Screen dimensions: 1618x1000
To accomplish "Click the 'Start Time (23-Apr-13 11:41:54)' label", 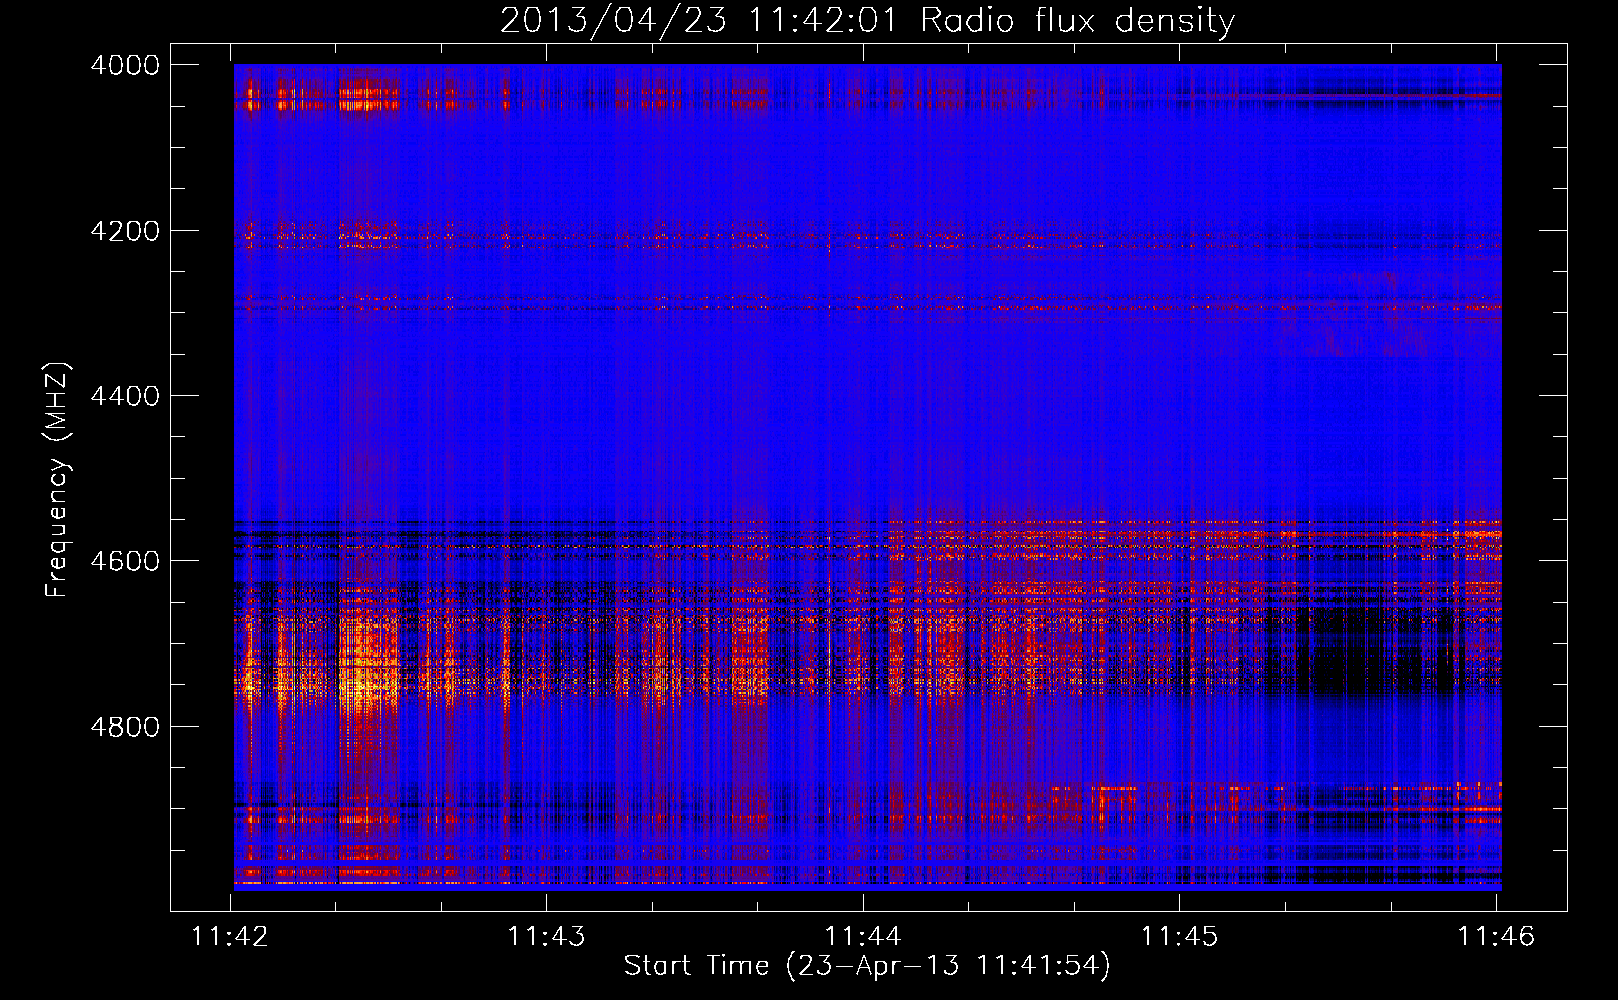I will tap(867, 966).
